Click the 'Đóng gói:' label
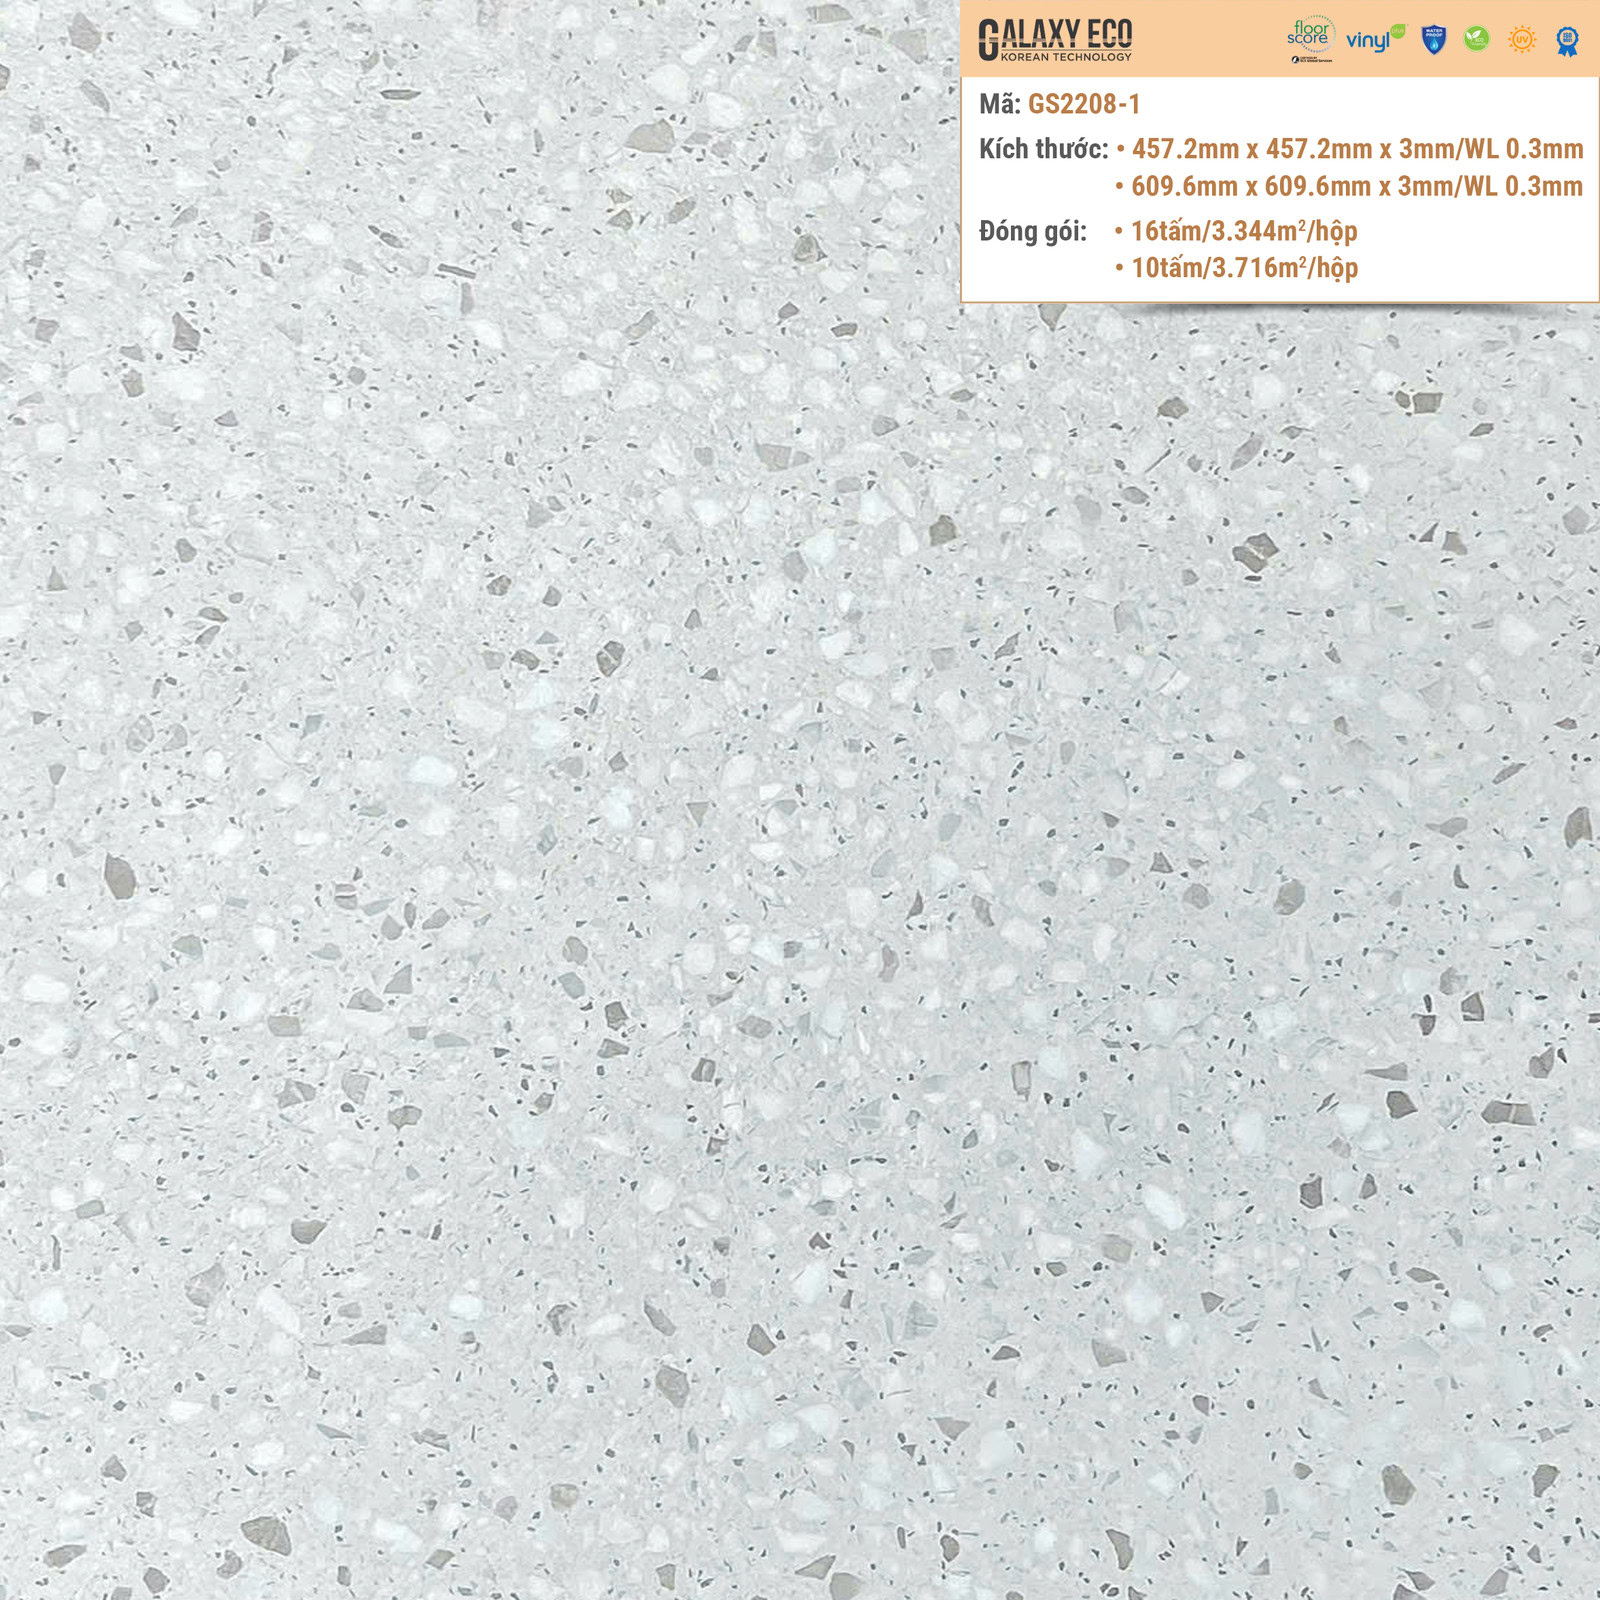Screen dimensions: 1600x1600 pos(1032,231)
